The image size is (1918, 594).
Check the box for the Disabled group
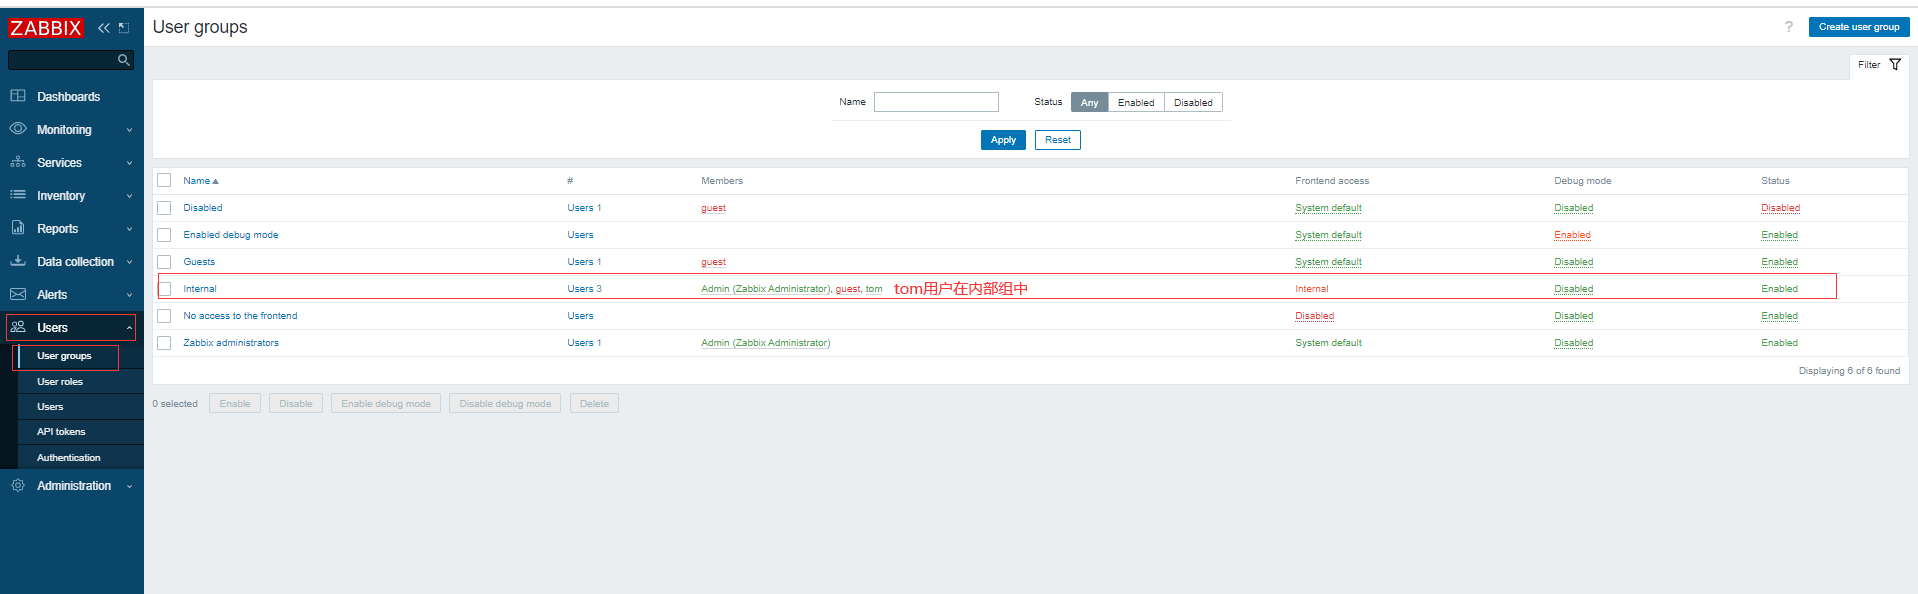pyautogui.click(x=164, y=208)
